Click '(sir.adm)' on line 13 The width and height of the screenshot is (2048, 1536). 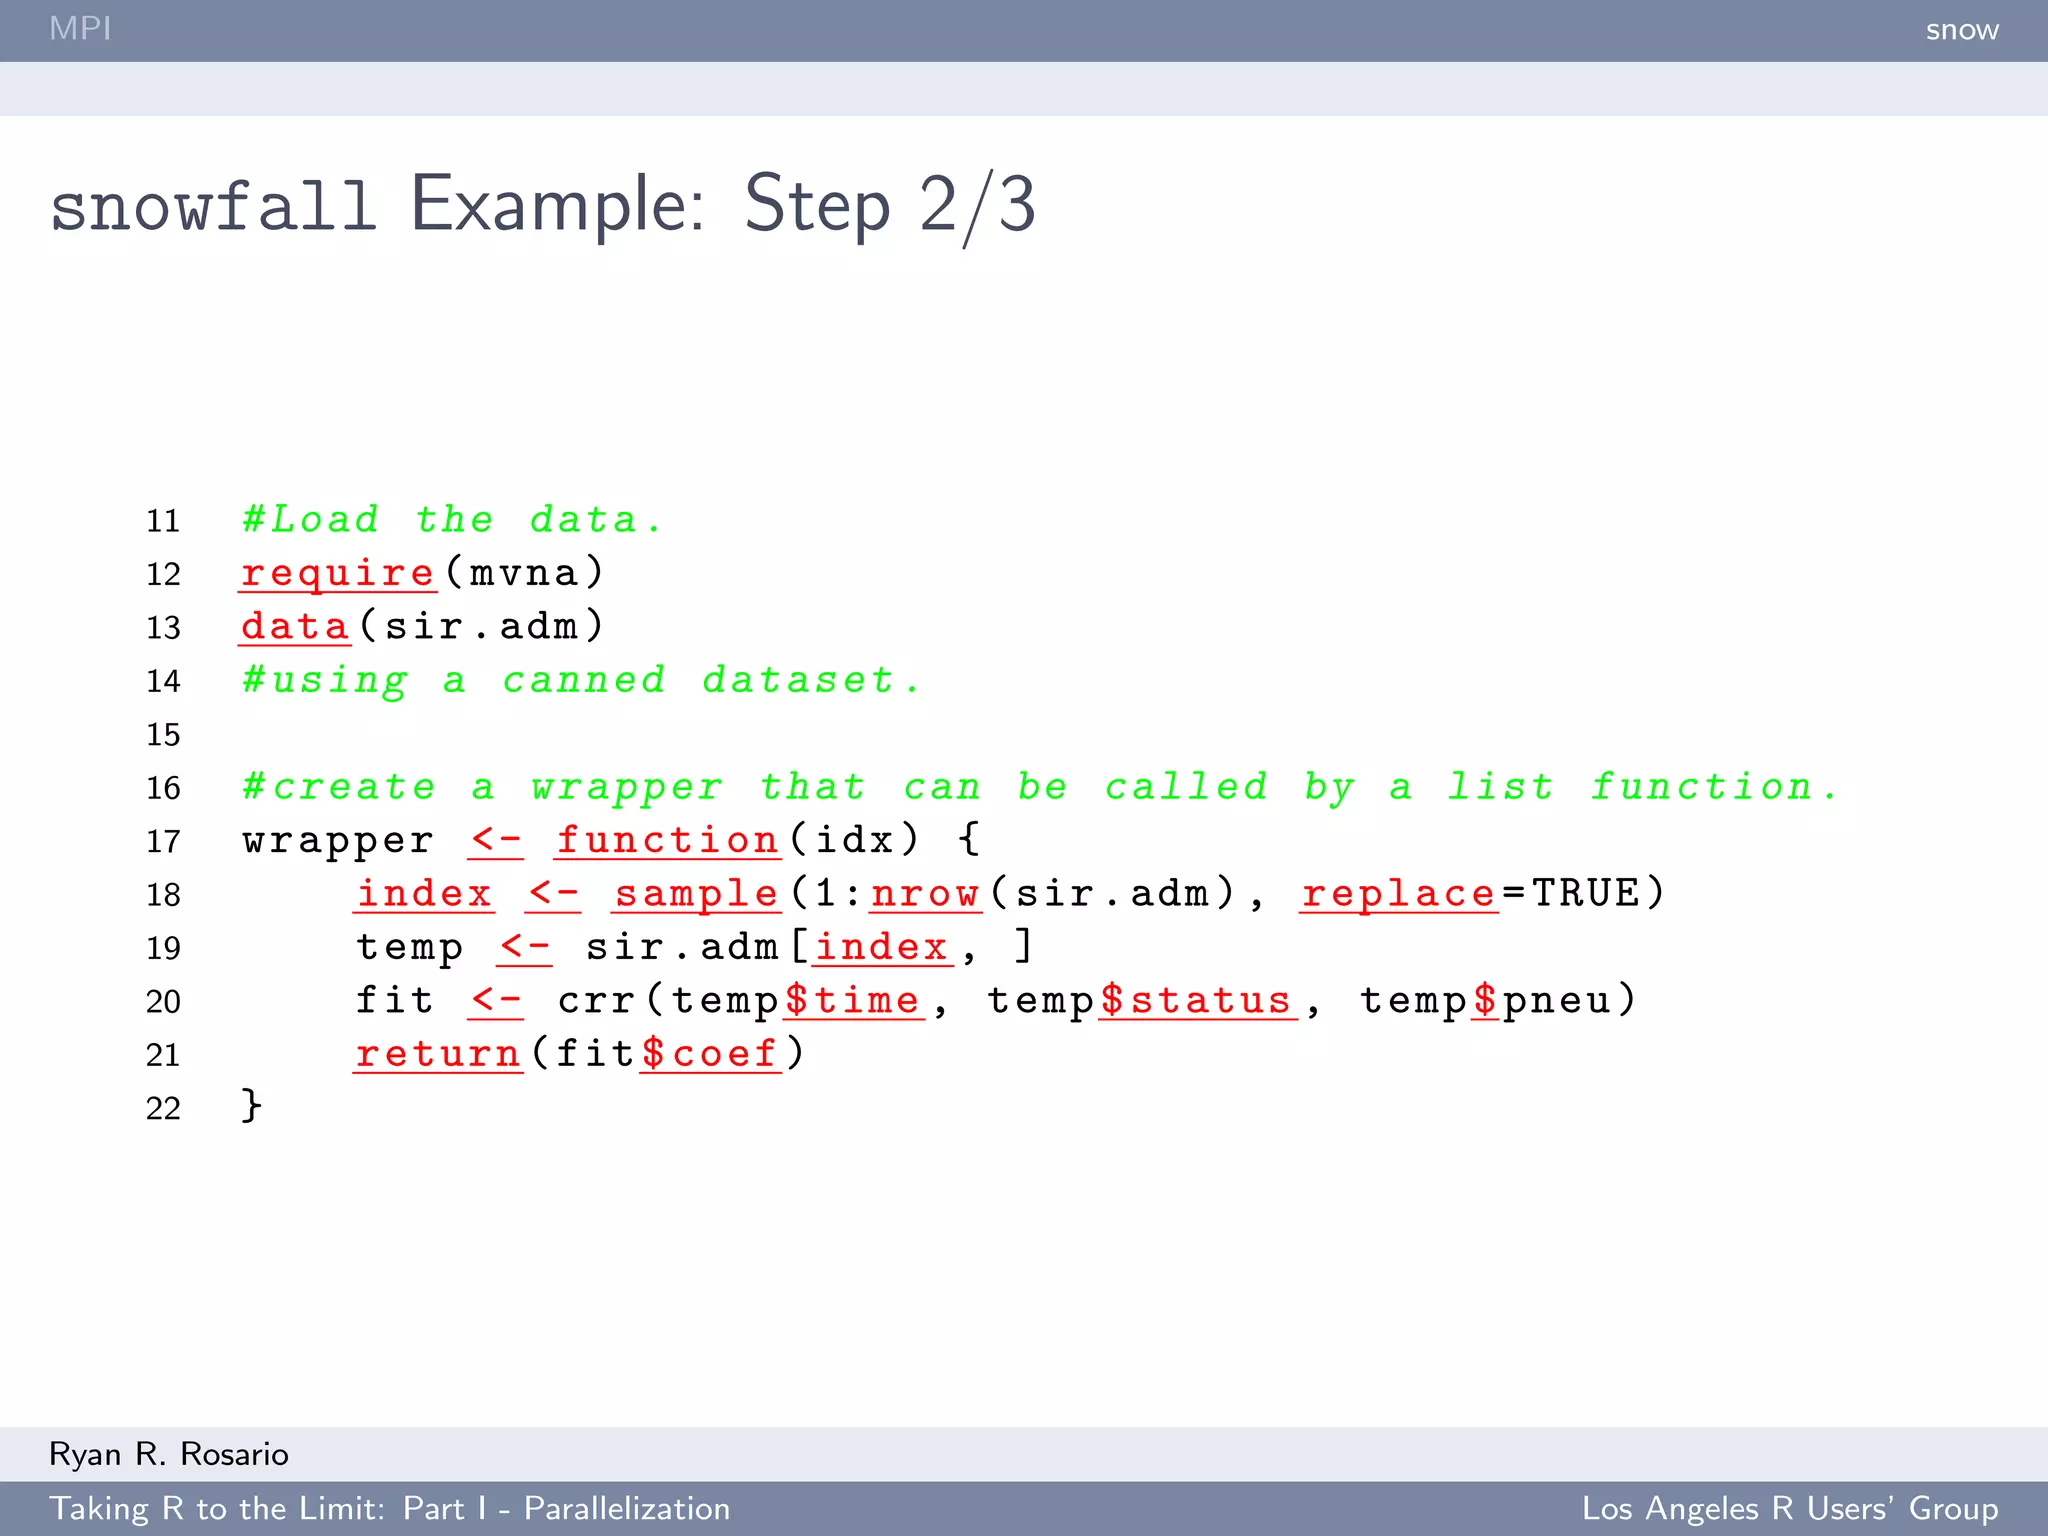point(481,626)
